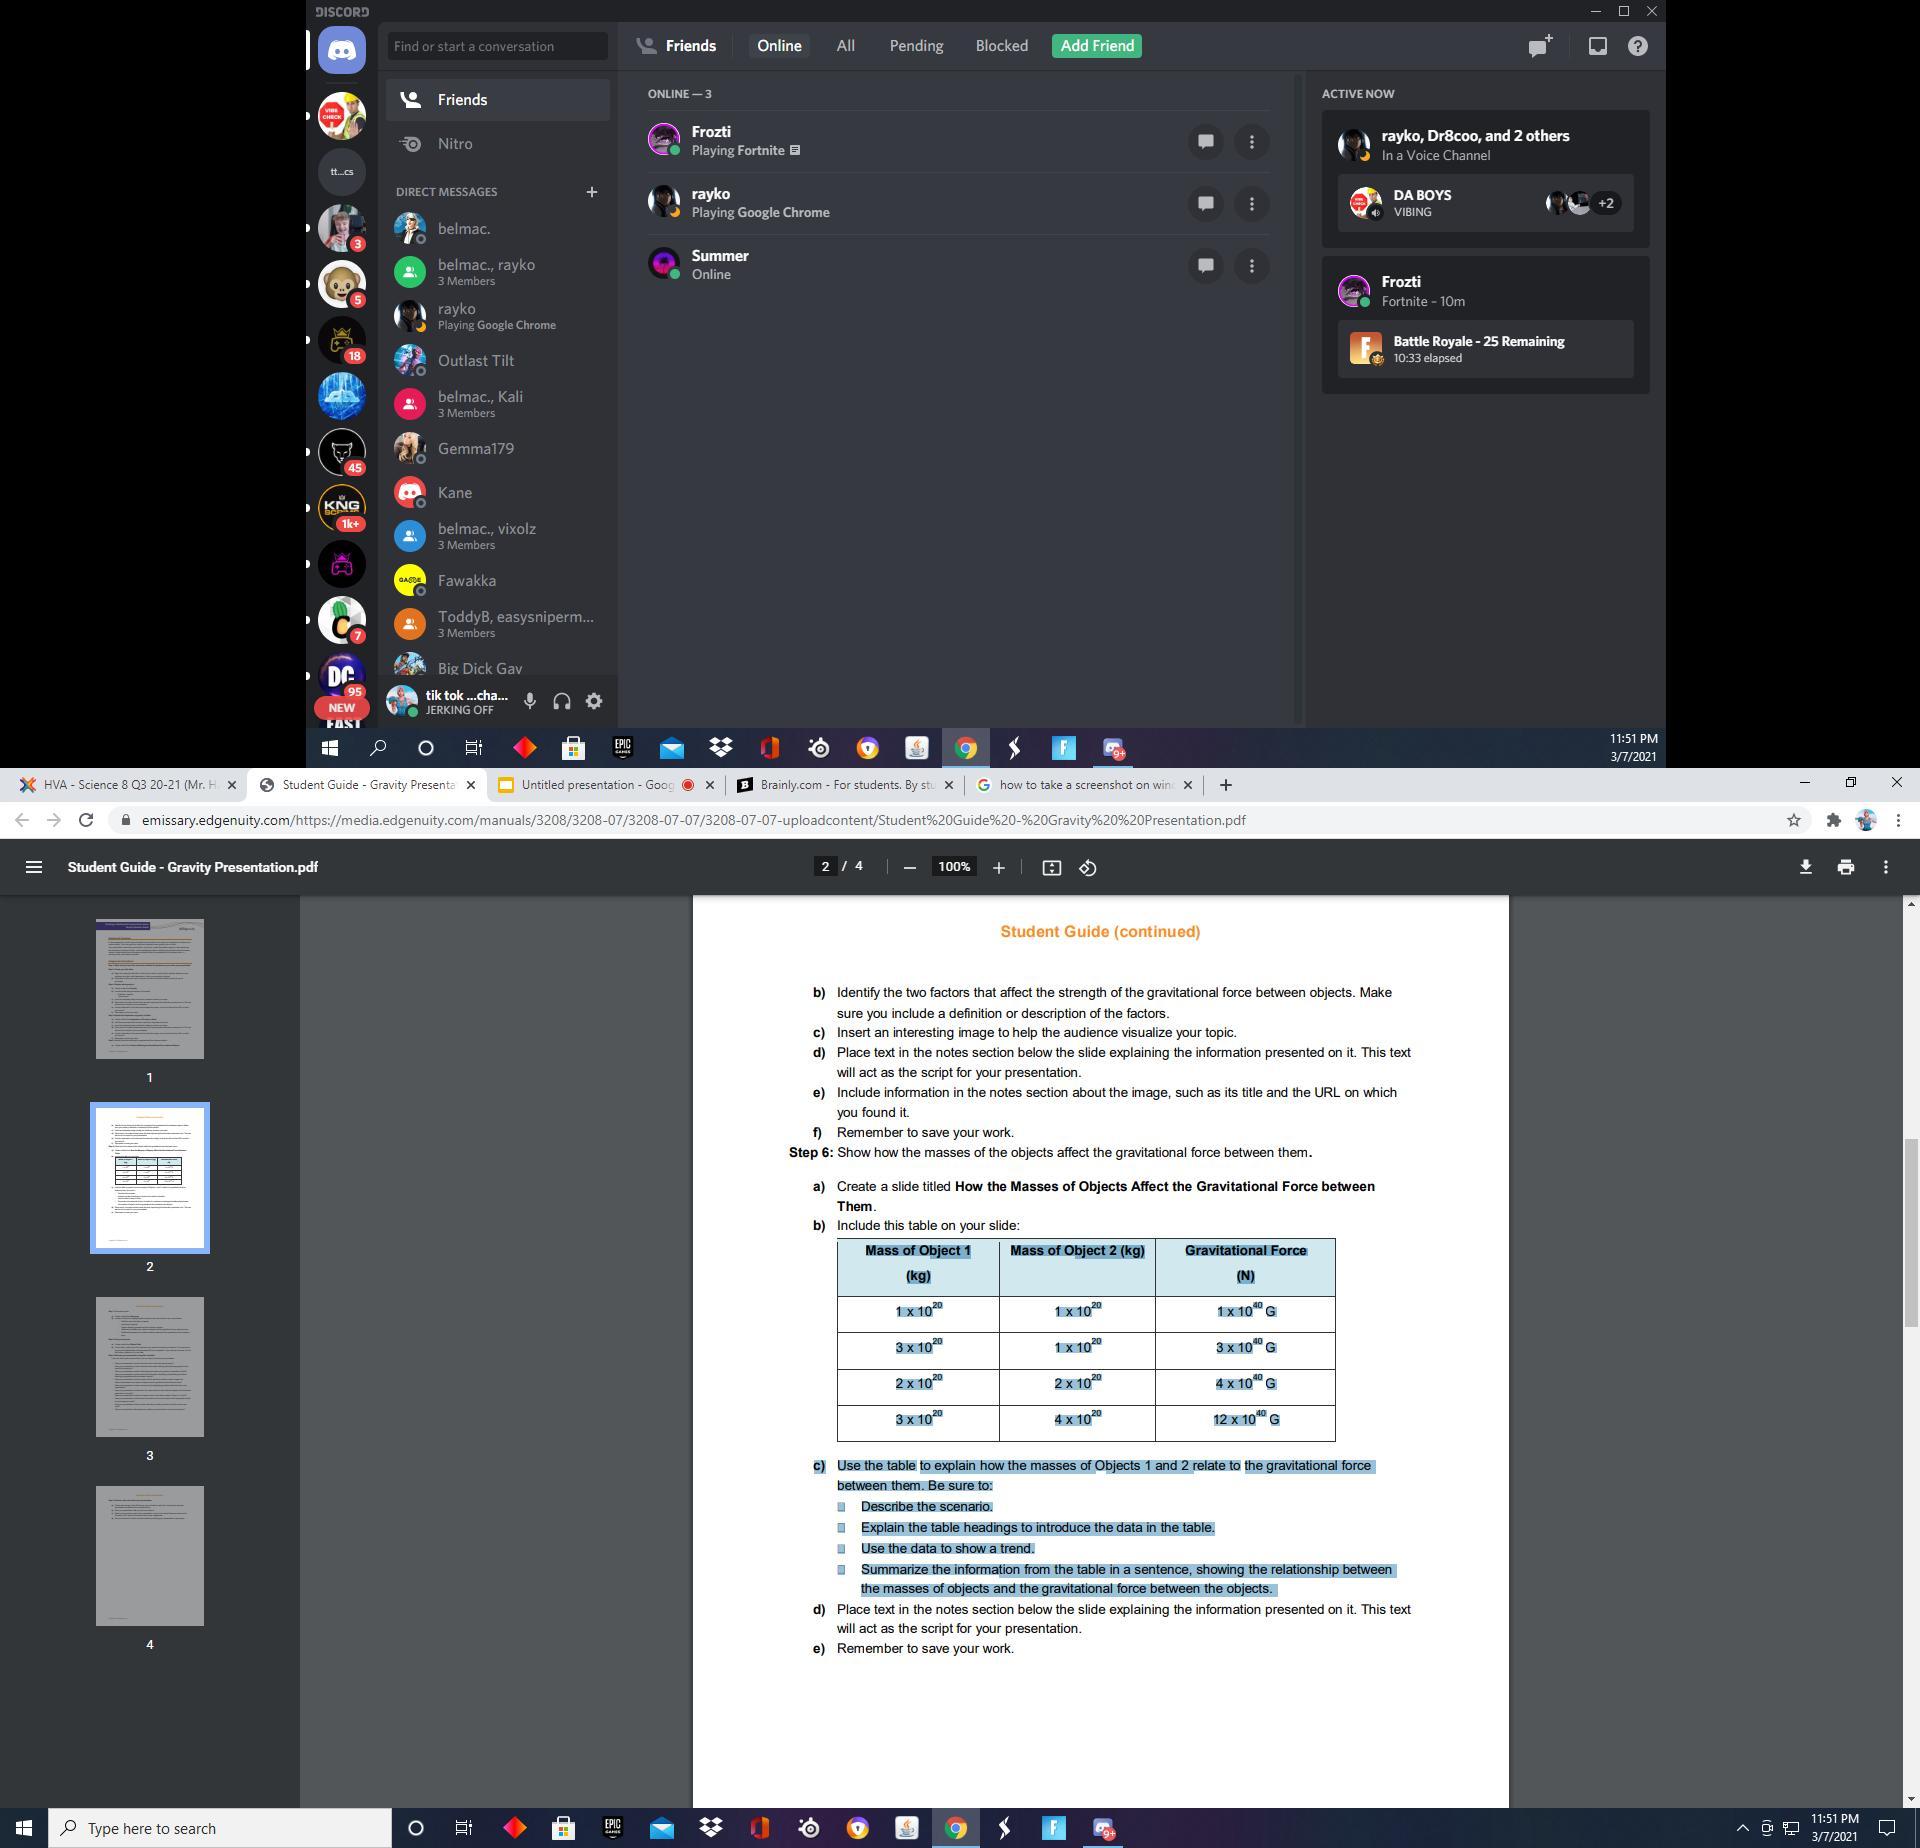
Task: Open PDF viewer more actions menu
Action: (x=1885, y=867)
